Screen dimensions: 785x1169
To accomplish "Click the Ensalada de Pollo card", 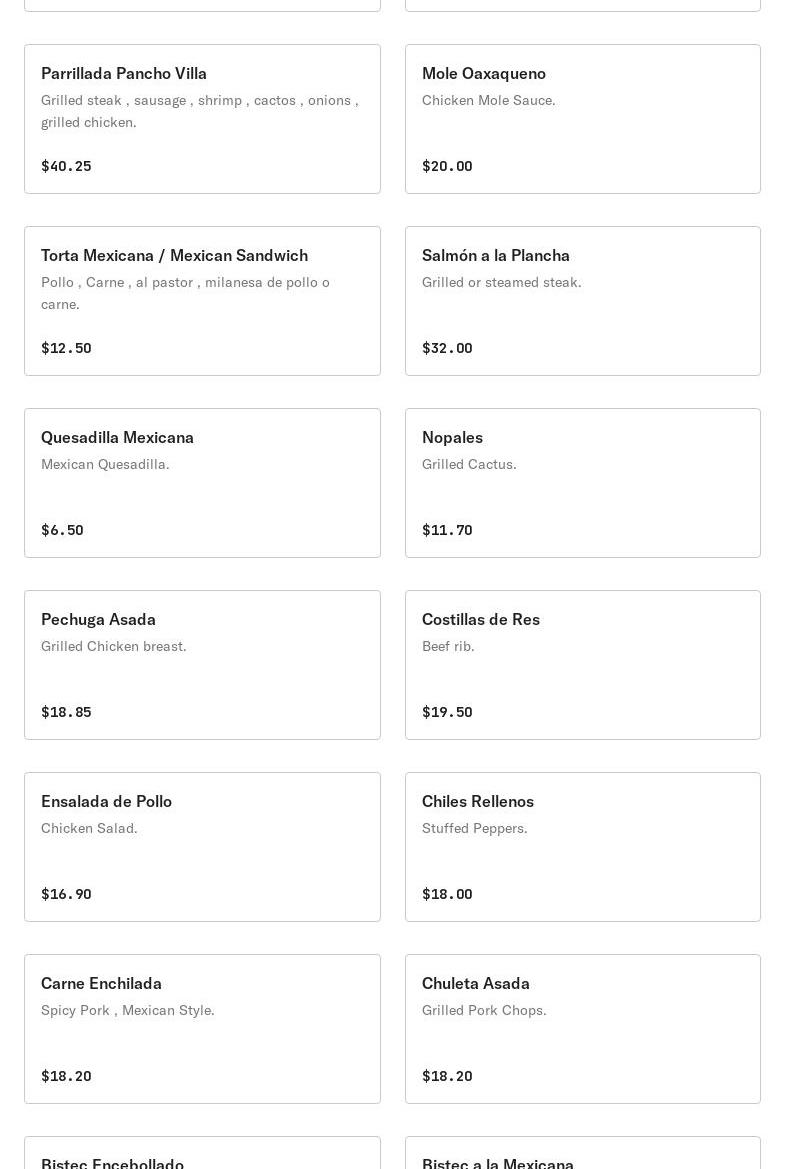I will click(202, 847).
